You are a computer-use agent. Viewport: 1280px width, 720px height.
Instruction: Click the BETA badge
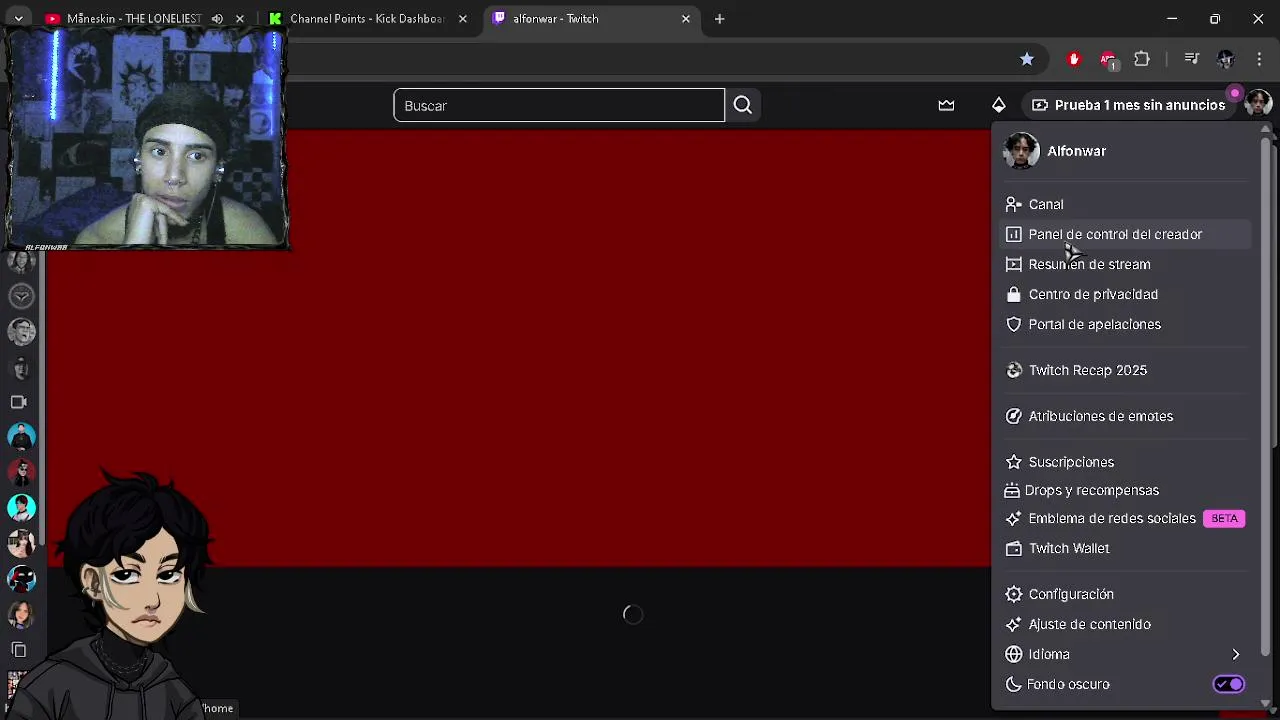(x=1224, y=518)
